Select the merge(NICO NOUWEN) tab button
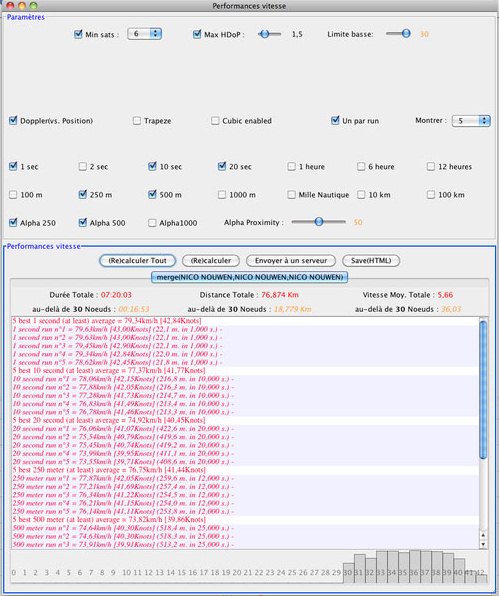Screen dimensions: 499x596 [x=249, y=277]
